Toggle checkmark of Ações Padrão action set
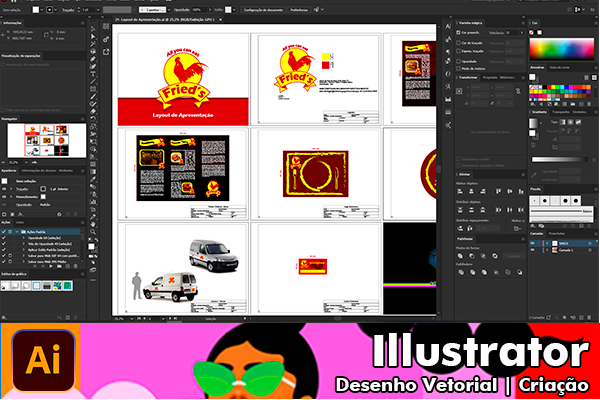Viewport: 600px width, 400px height. click(4, 232)
